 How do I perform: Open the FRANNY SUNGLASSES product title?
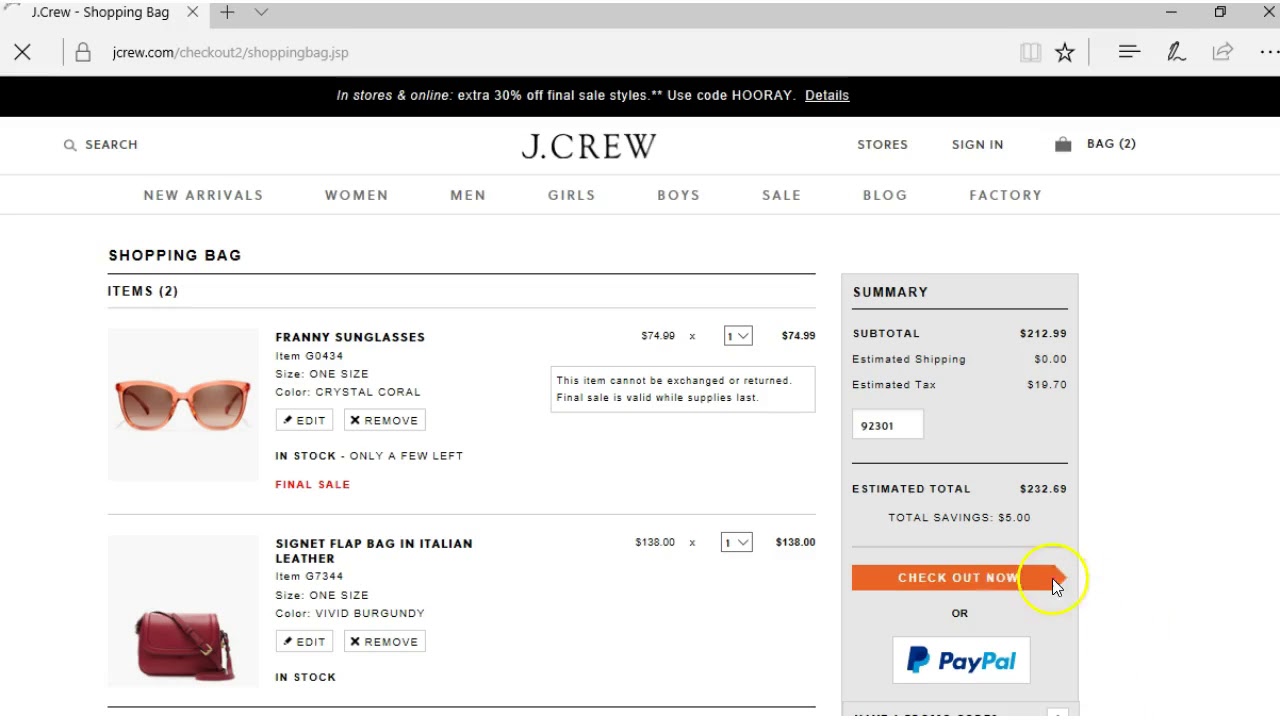(x=350, y=337)
